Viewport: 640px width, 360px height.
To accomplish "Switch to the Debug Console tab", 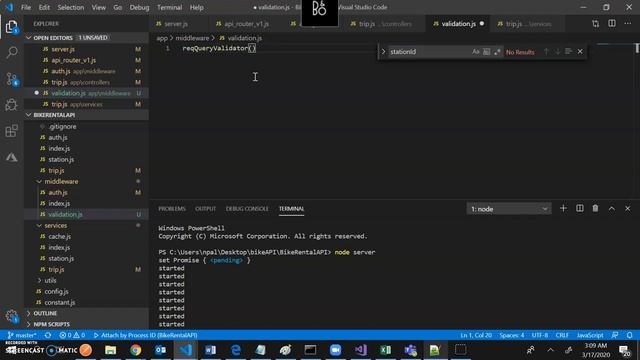I will tap(247, 209).
